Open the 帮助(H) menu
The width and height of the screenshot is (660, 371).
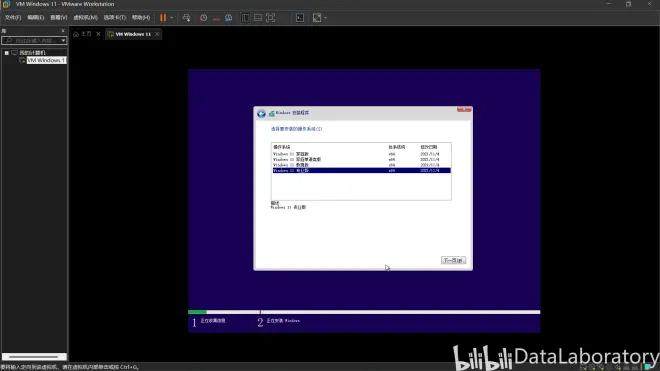[141, 18]
